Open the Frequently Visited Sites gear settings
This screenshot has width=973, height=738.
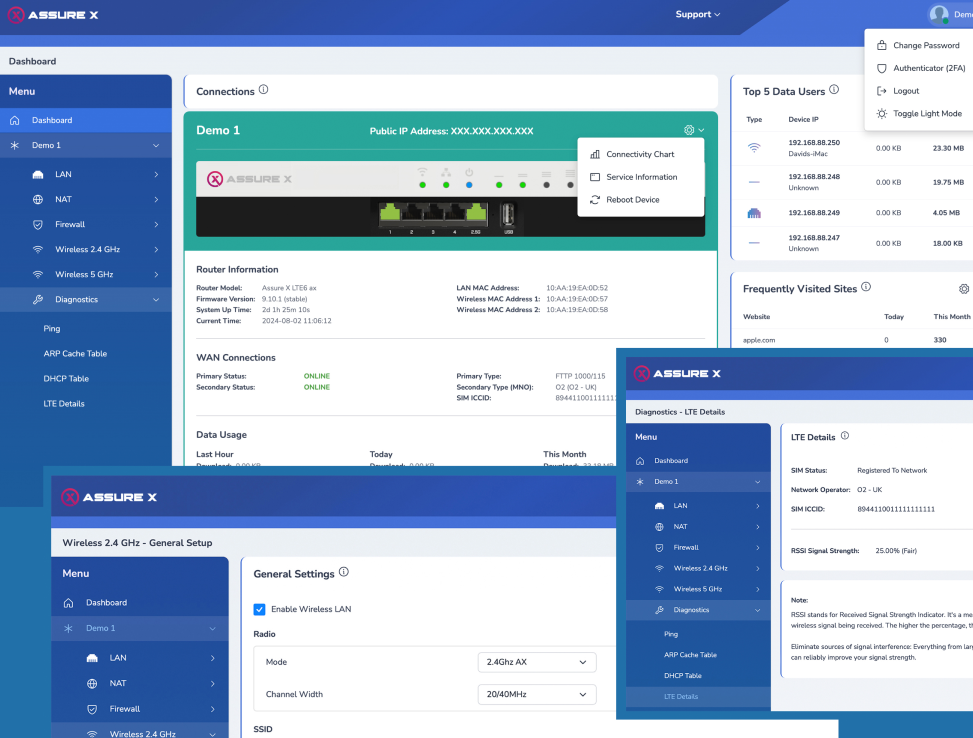coord(964,289)
